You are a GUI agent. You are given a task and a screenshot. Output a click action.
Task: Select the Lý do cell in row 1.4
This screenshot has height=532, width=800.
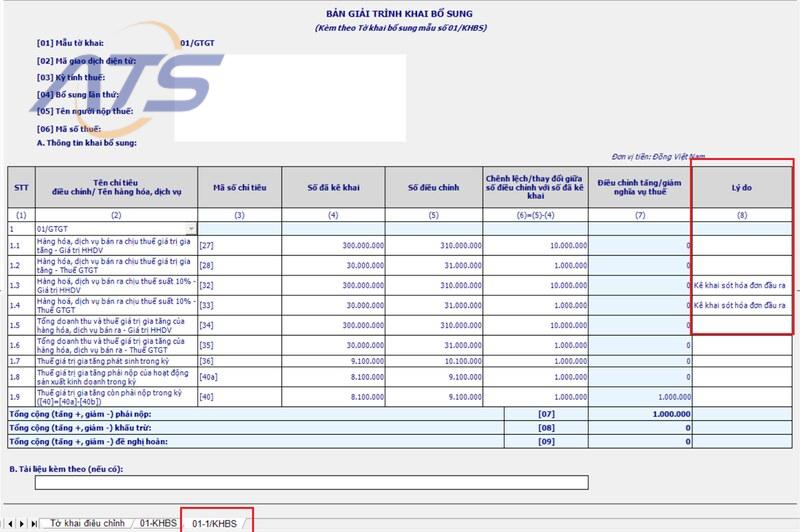[x=742, y=306]
